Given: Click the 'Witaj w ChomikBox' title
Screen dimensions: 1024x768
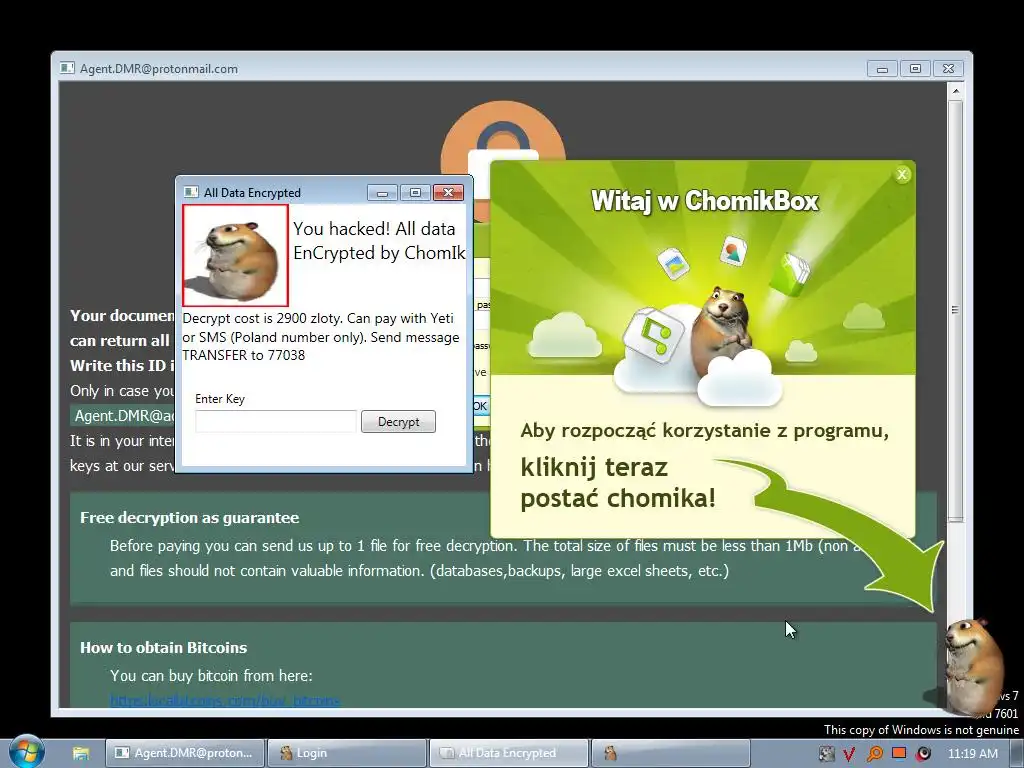Looking at the screenshot, I should click(x=705, y=200).
